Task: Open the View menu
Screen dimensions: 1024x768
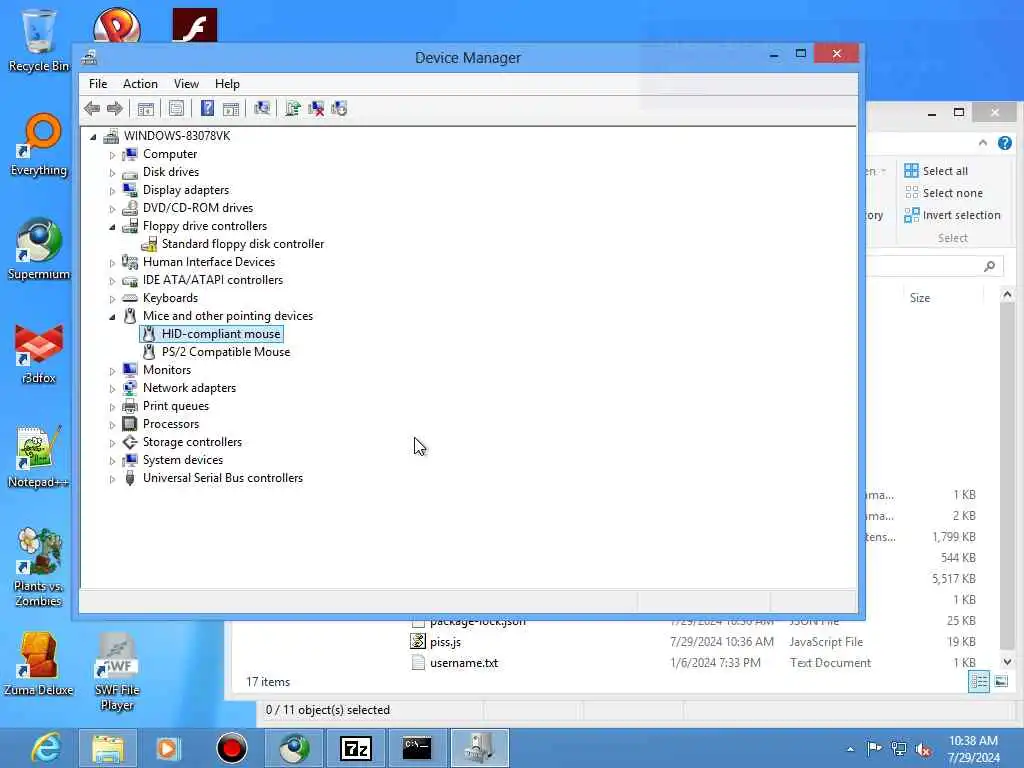Action: (x=186, y=84)
